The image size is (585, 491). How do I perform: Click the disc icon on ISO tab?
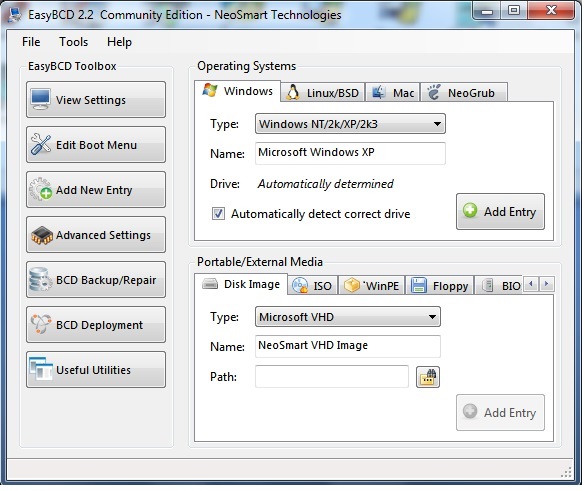pyautogui.click(x=300, y=285)
